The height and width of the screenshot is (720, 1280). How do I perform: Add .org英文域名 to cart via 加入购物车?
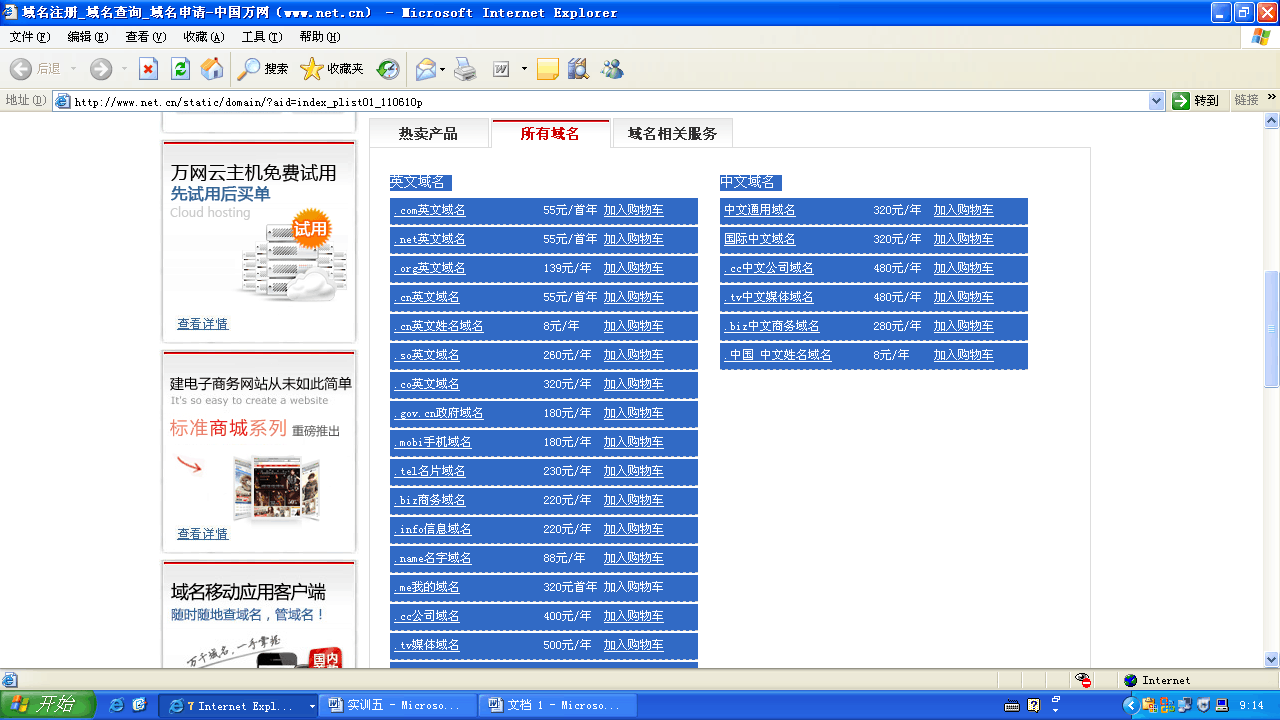pyautogui.click(x=633, y=268)
